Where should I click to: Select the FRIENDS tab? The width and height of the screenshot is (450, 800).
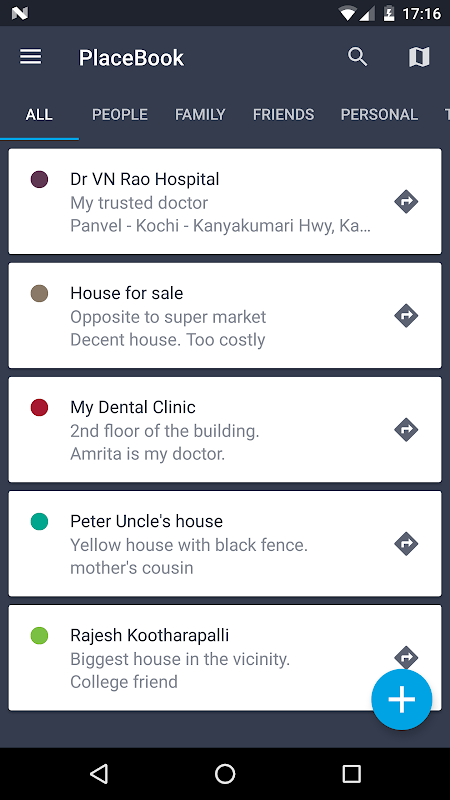[284, 114]
